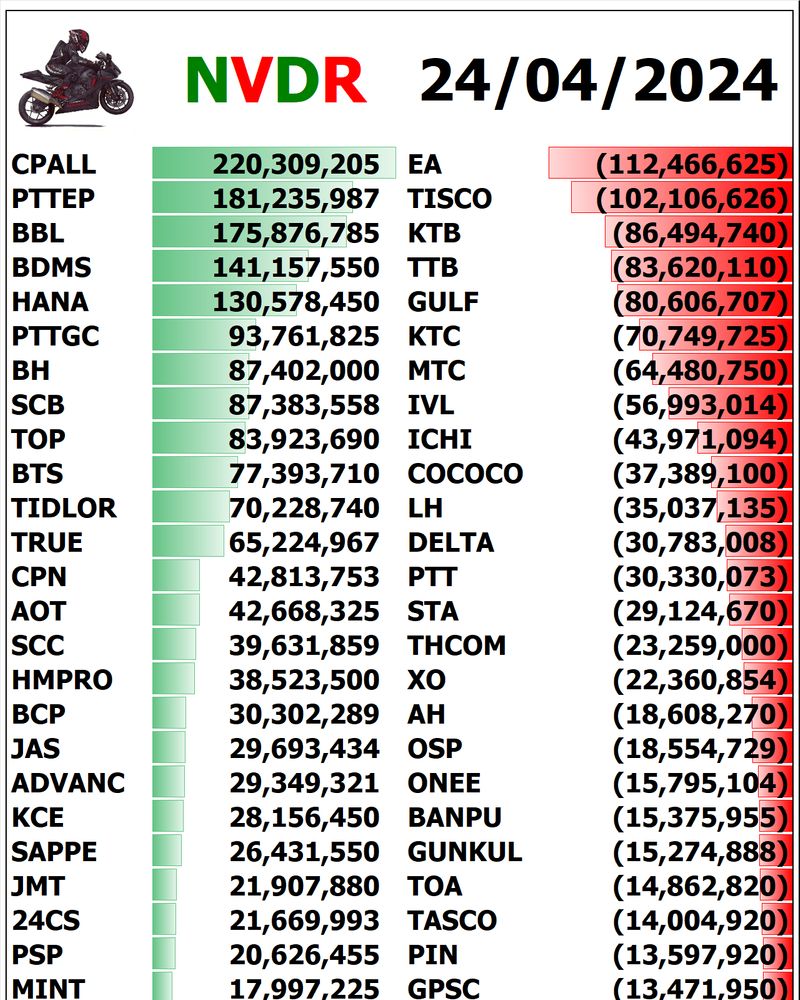Select the THCOM ticker label
This screenshot has height=1000, width=800.
[x=457, y=646]
